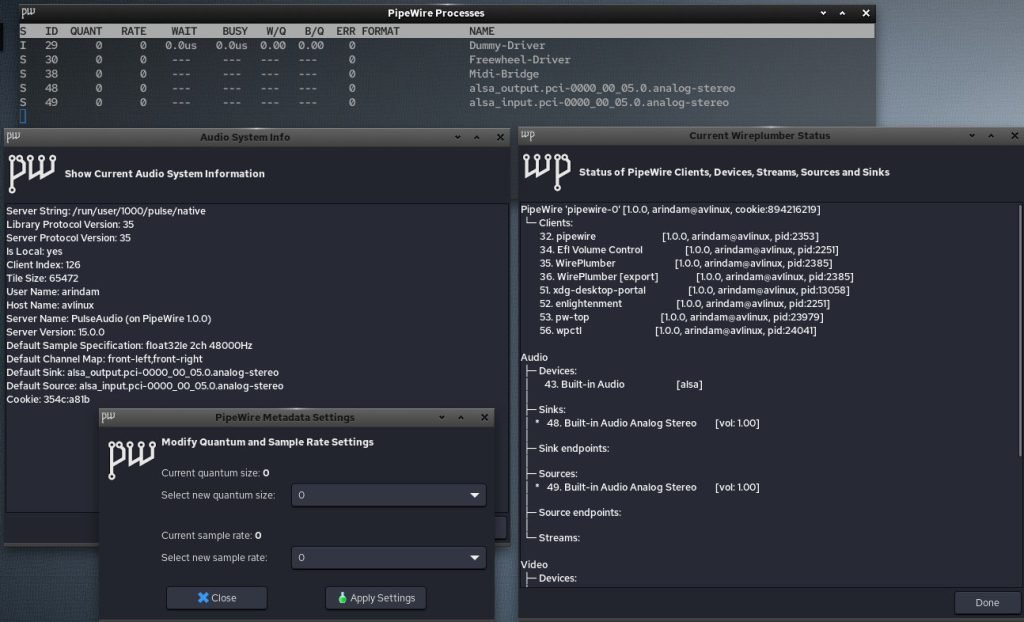Click the 'Default Sink' line in Audio System Info
Viewport: 1024px width, 622px height.
(142, 372)
